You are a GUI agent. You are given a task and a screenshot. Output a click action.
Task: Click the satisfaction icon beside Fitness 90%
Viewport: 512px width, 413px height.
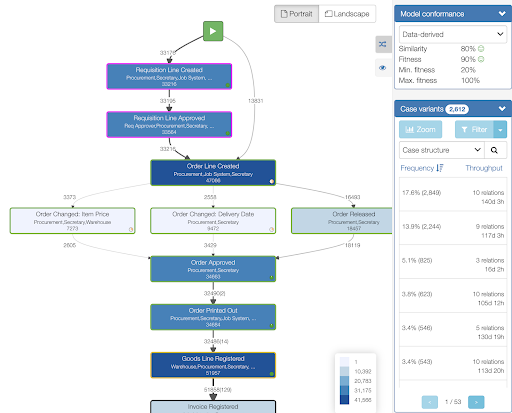pos(481,59)
